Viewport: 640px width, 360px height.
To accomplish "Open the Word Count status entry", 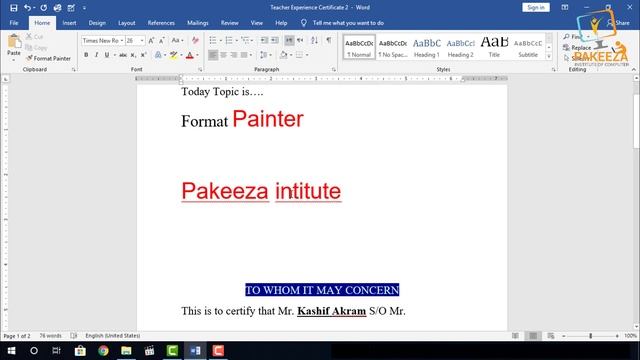I will tap(50, 336).
